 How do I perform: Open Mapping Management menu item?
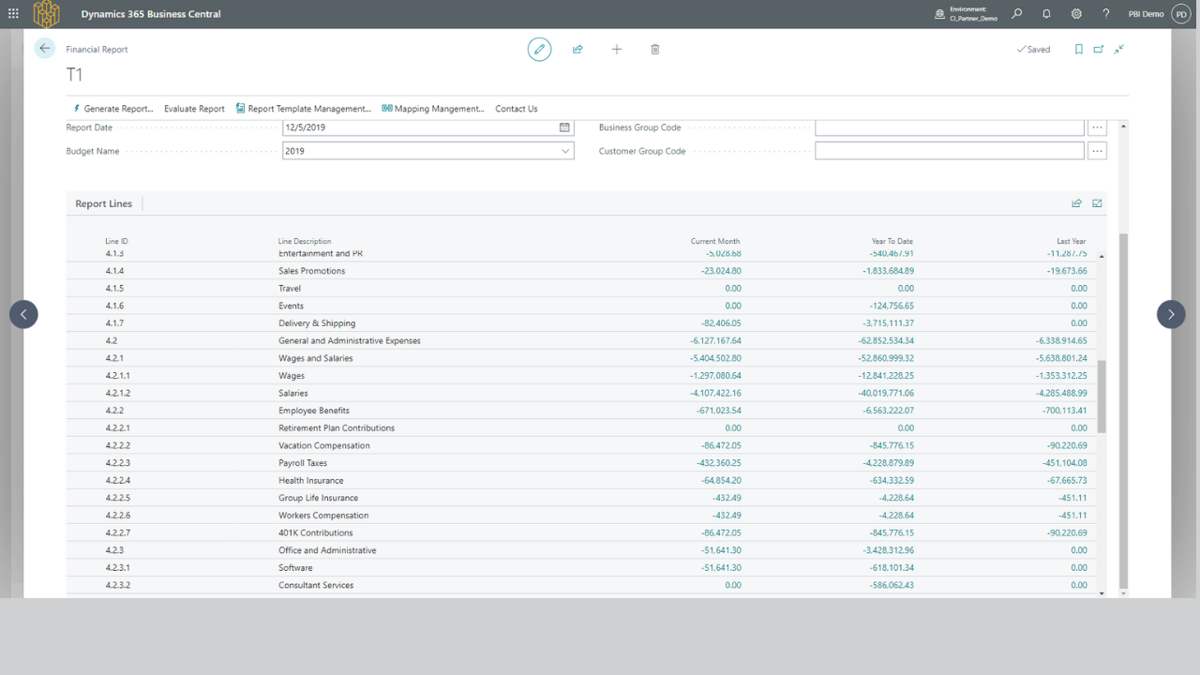pyautogui.click(x=432, y=109)
